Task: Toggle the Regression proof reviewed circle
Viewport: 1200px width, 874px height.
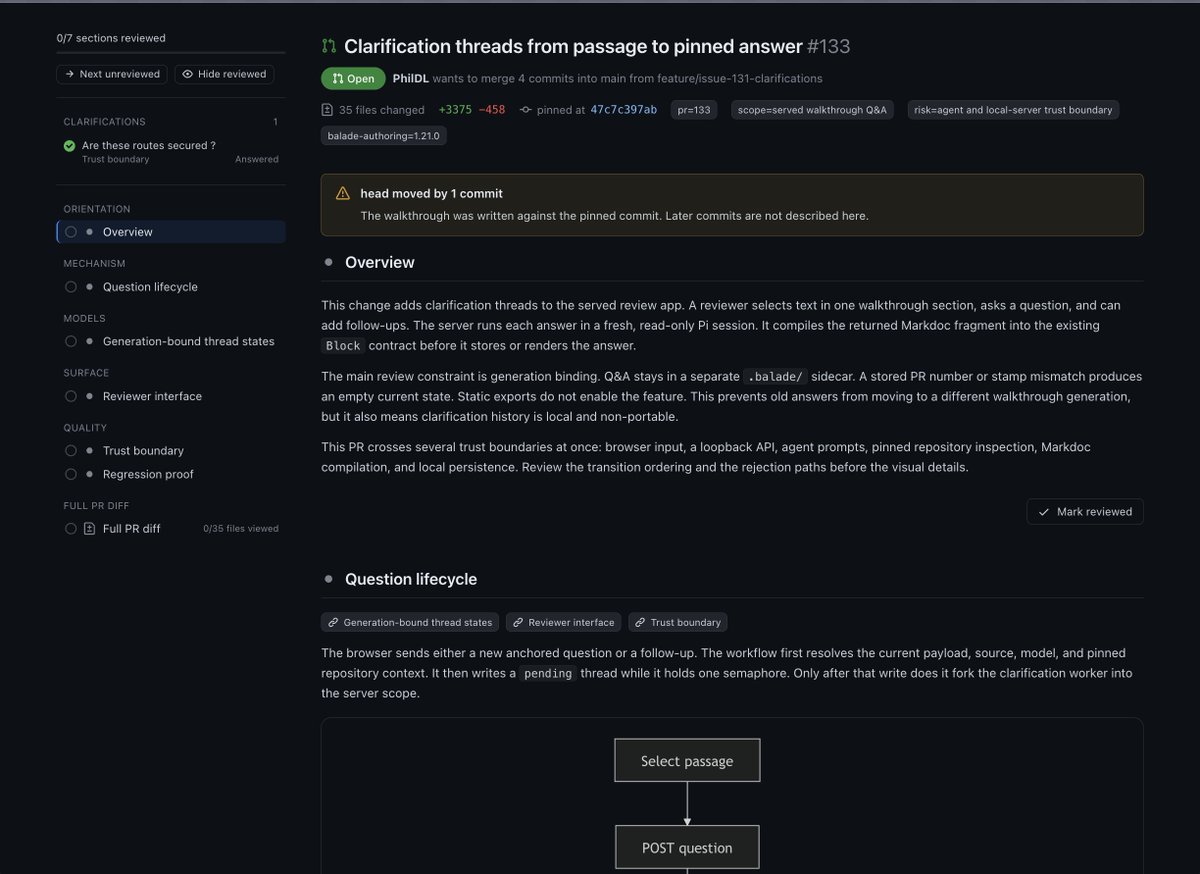Action: [x=71, y=474]
